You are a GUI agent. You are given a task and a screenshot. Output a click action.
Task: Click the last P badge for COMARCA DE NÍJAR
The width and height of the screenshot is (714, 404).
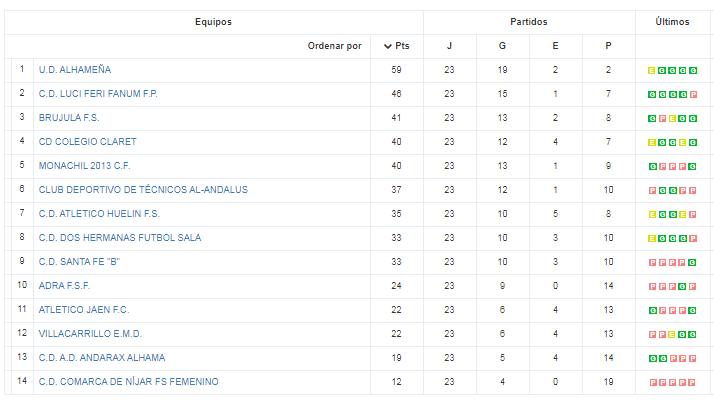(x=692, y=383)
